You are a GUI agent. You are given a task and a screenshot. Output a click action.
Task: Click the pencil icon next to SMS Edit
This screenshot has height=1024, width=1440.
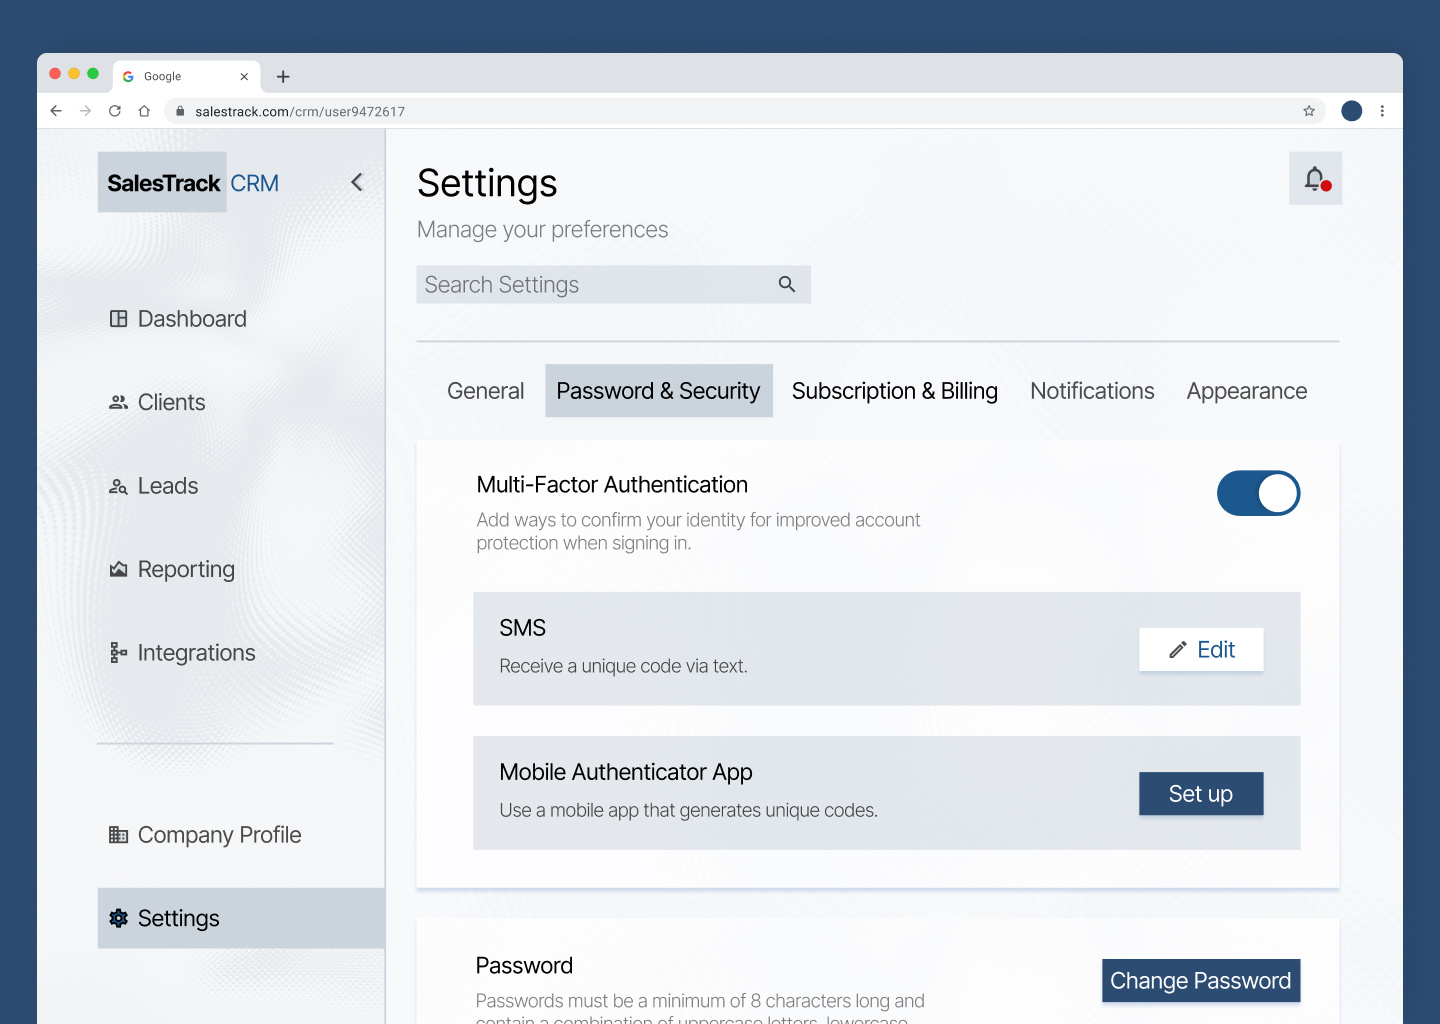coord(1177,648)
